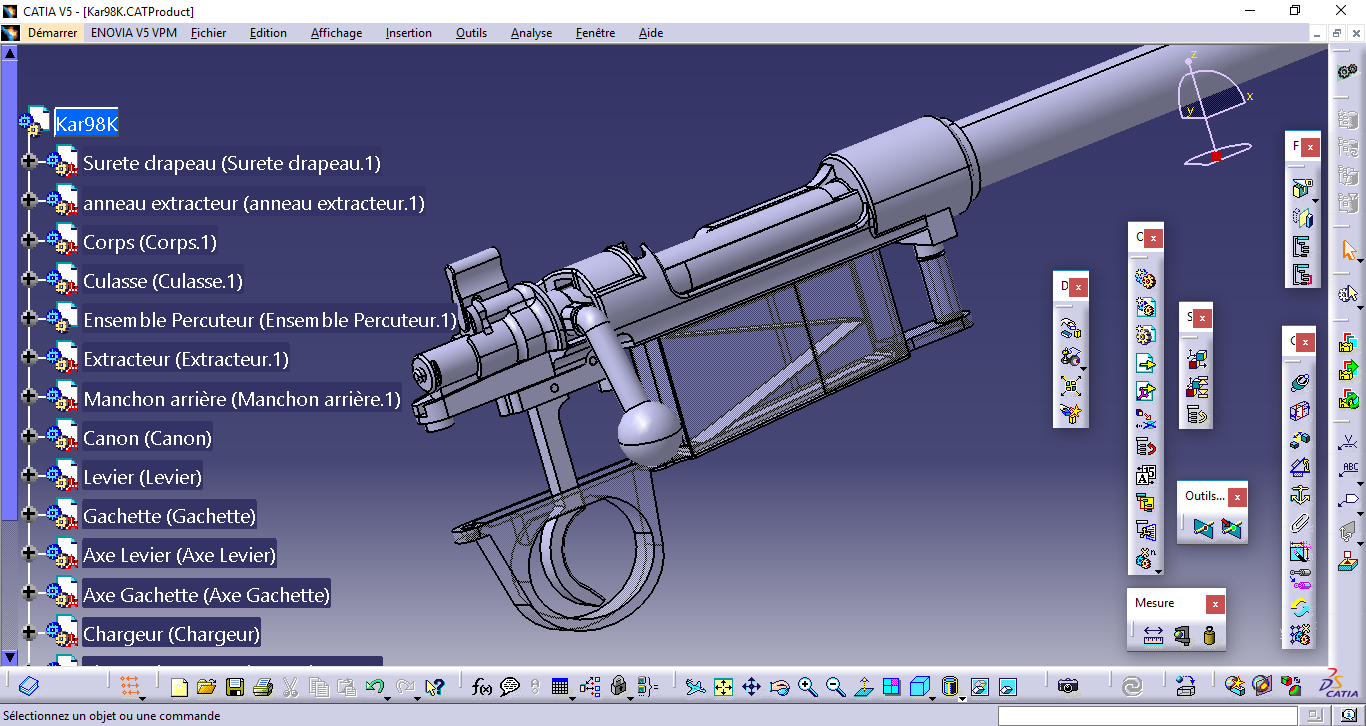This screenshot has height=726, width=1366.
Task: Select the Rotate view tool
Action: [780, 687]
